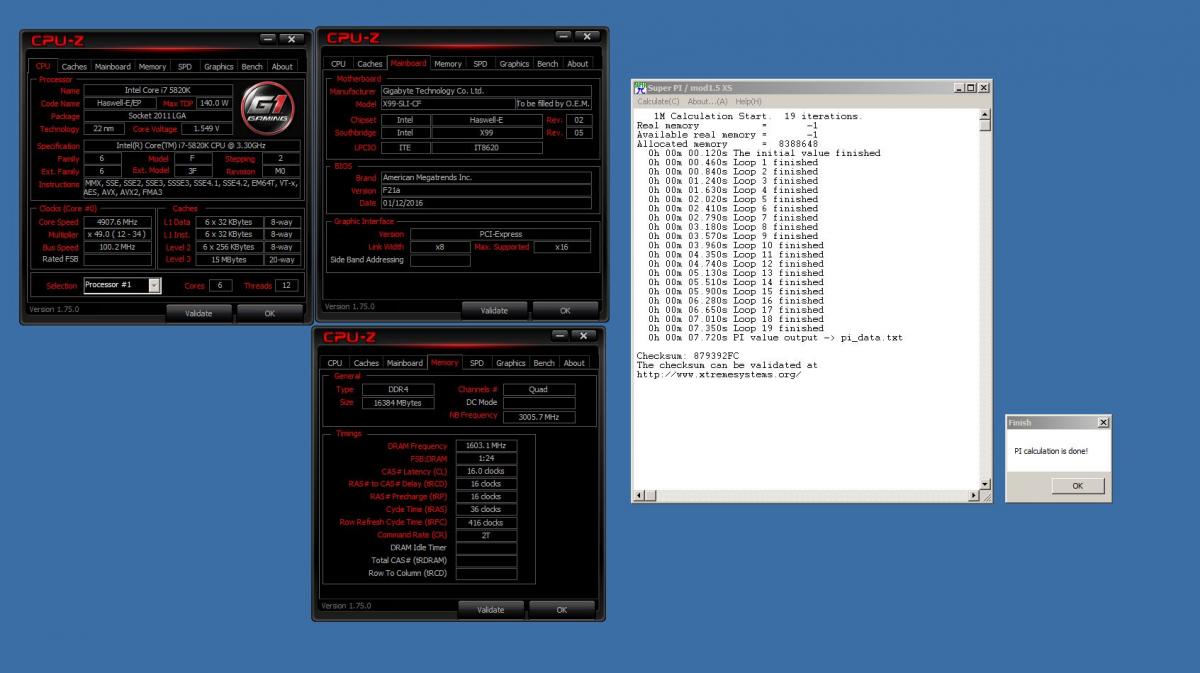
Task: Open the Calculate(C) menu in Super PI
Action: pos(658,101)
